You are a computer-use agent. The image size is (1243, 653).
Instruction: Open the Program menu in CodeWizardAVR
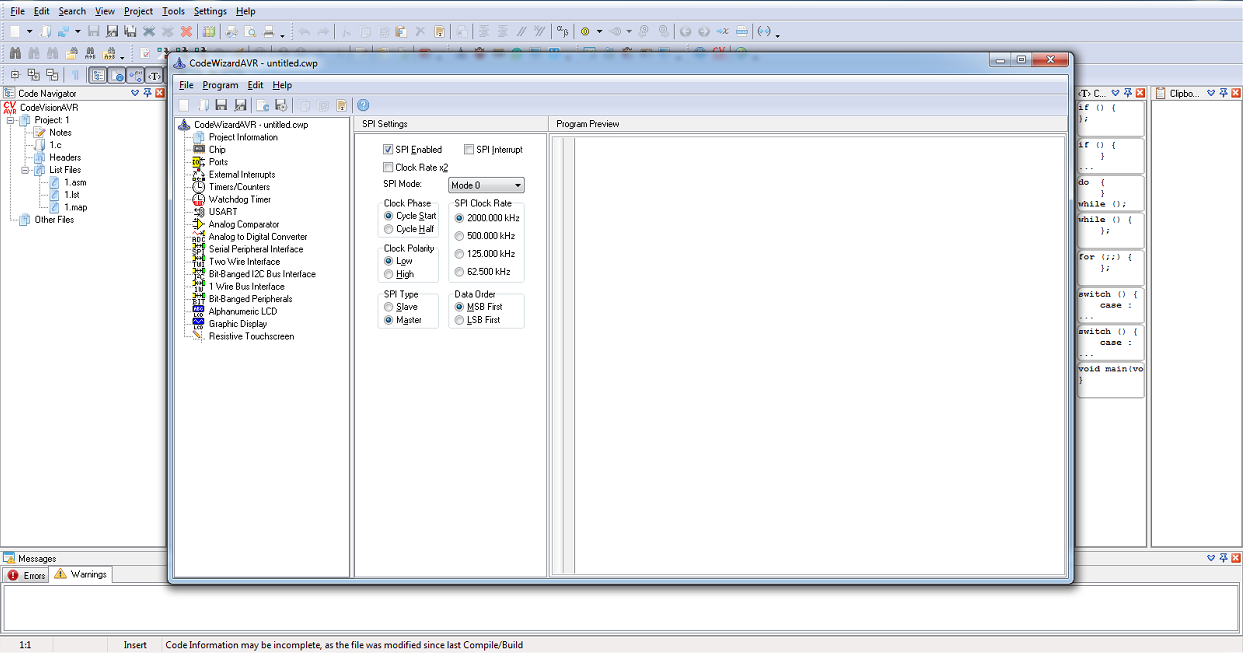pos(220,85)
